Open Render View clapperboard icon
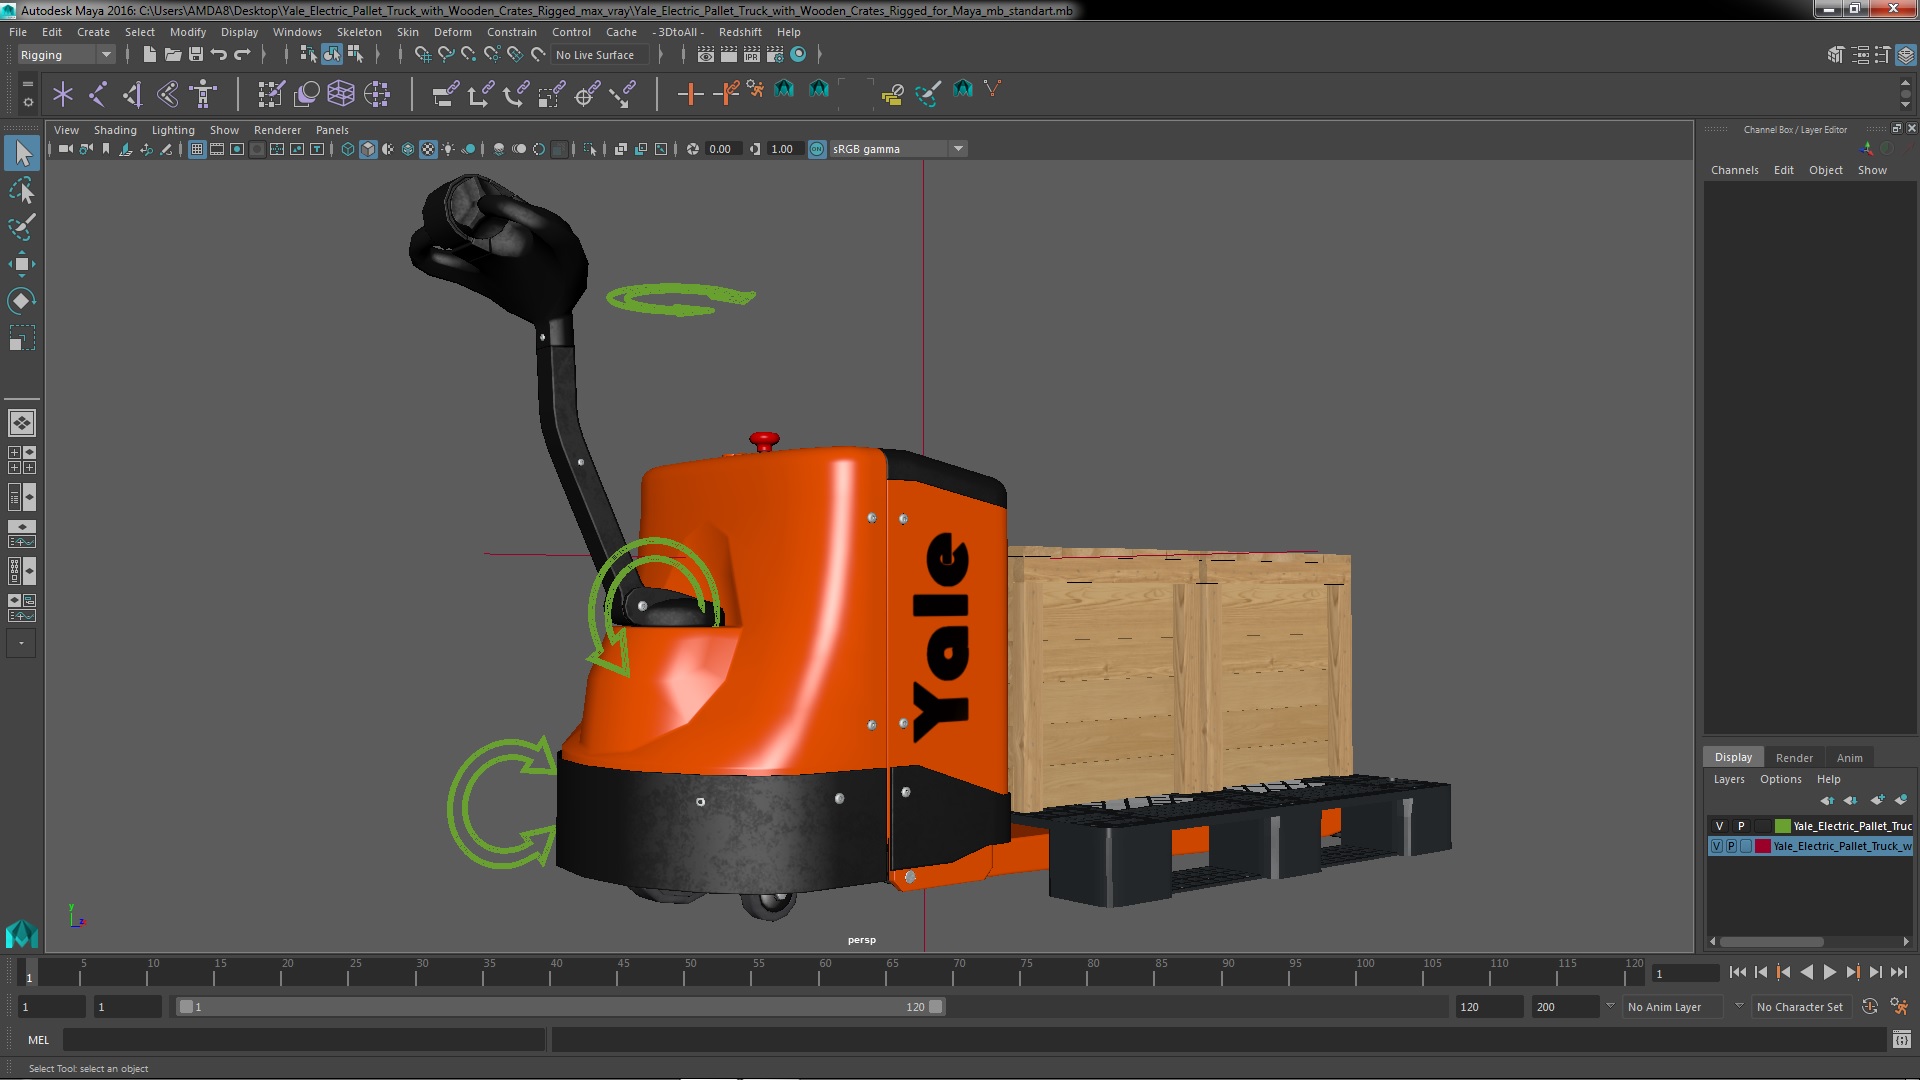Image resolution: width=1920 pixels, height=1080 pixels. (706, 55)
